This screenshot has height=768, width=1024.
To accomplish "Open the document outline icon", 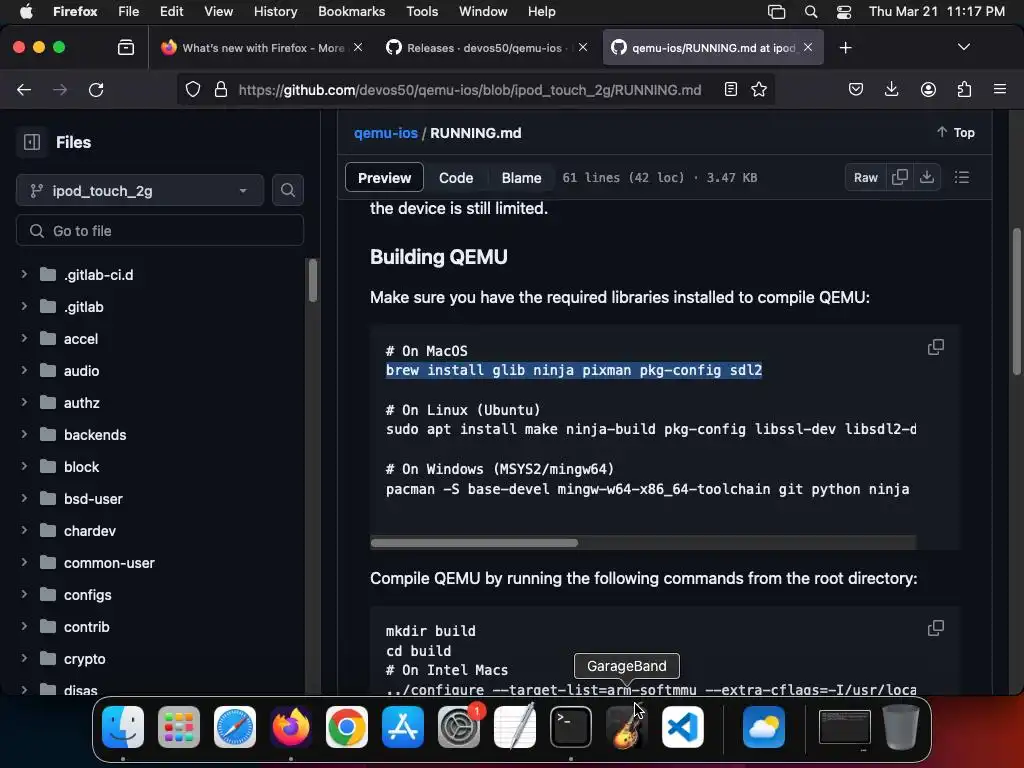I will pyautogui.click(x=961, y=177).
